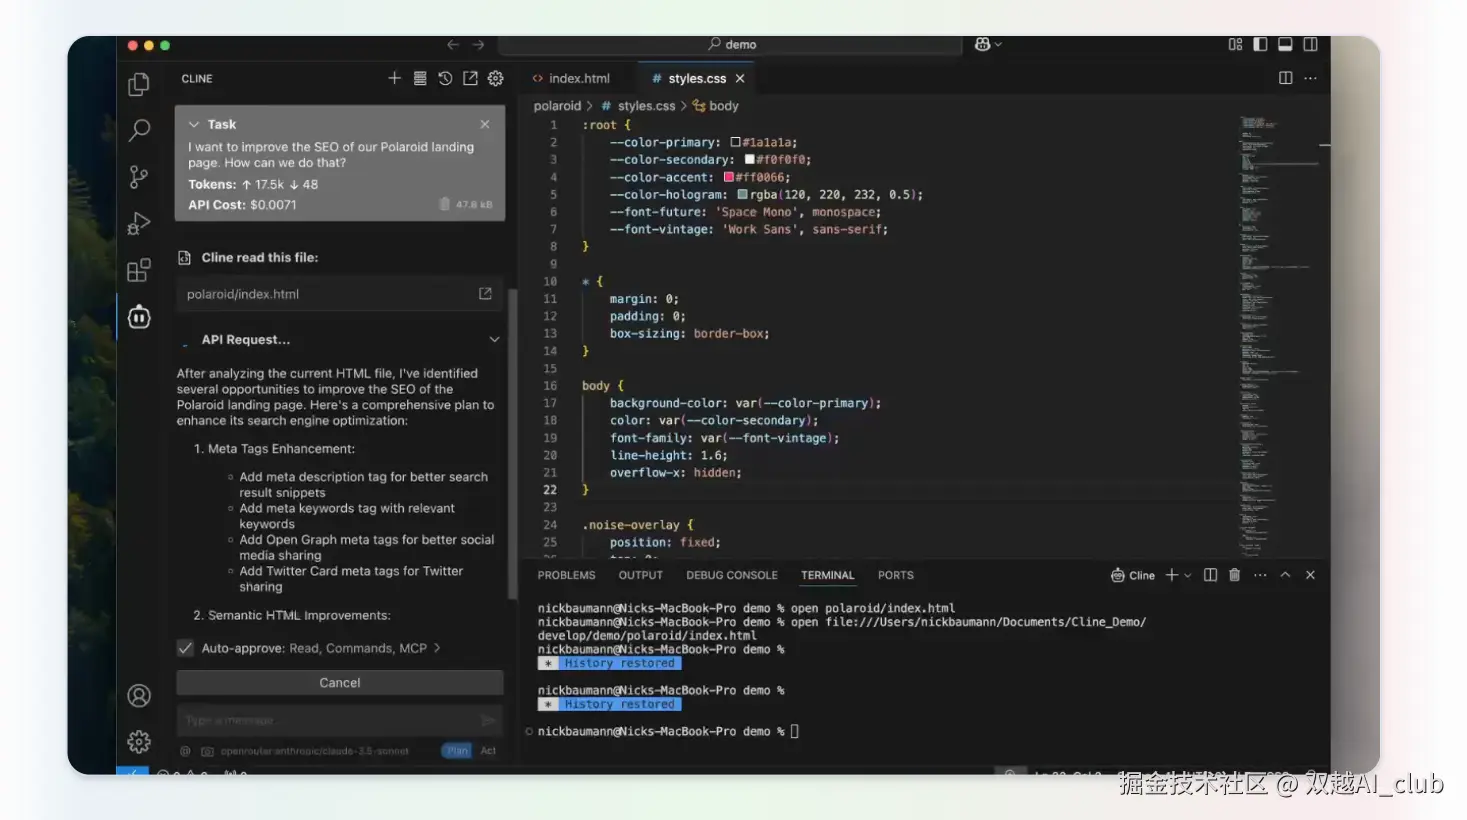Image resolution: width=1467 pixels, height=820 pixels.
Task: Split the editor to the right
Action: 1285,78
